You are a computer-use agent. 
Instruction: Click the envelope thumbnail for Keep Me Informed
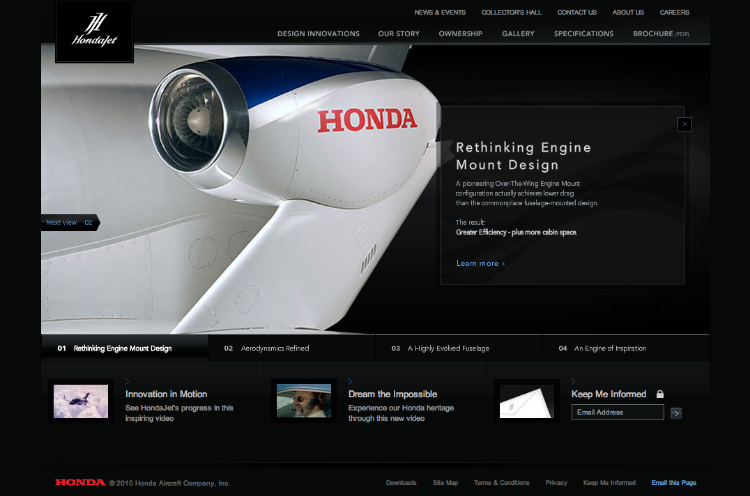(x=526, y=401)
